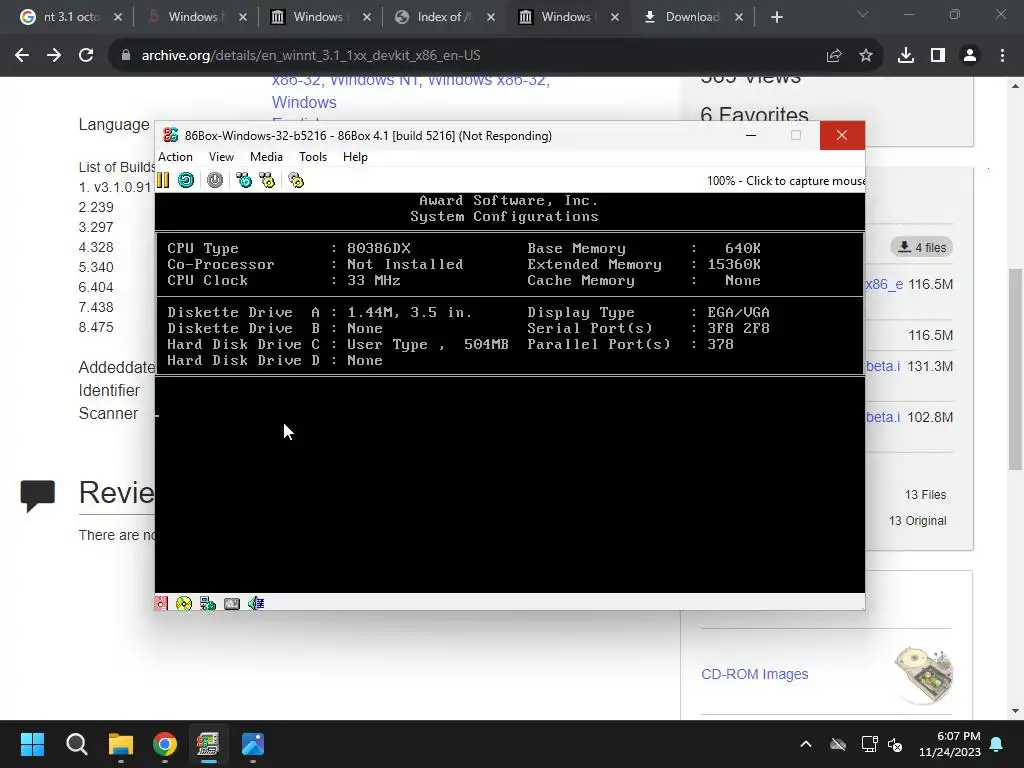The width and height of the screenshot is (1024, 768).
Task: Click list entry '2.239'
Action: tap(96, 207)
